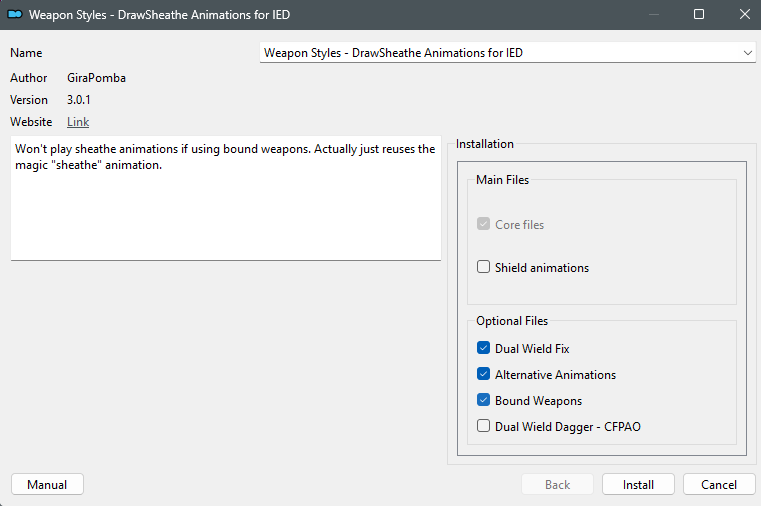Click the Version label
Viewport: 761px width, 506px height.
[x=29, y=100]
